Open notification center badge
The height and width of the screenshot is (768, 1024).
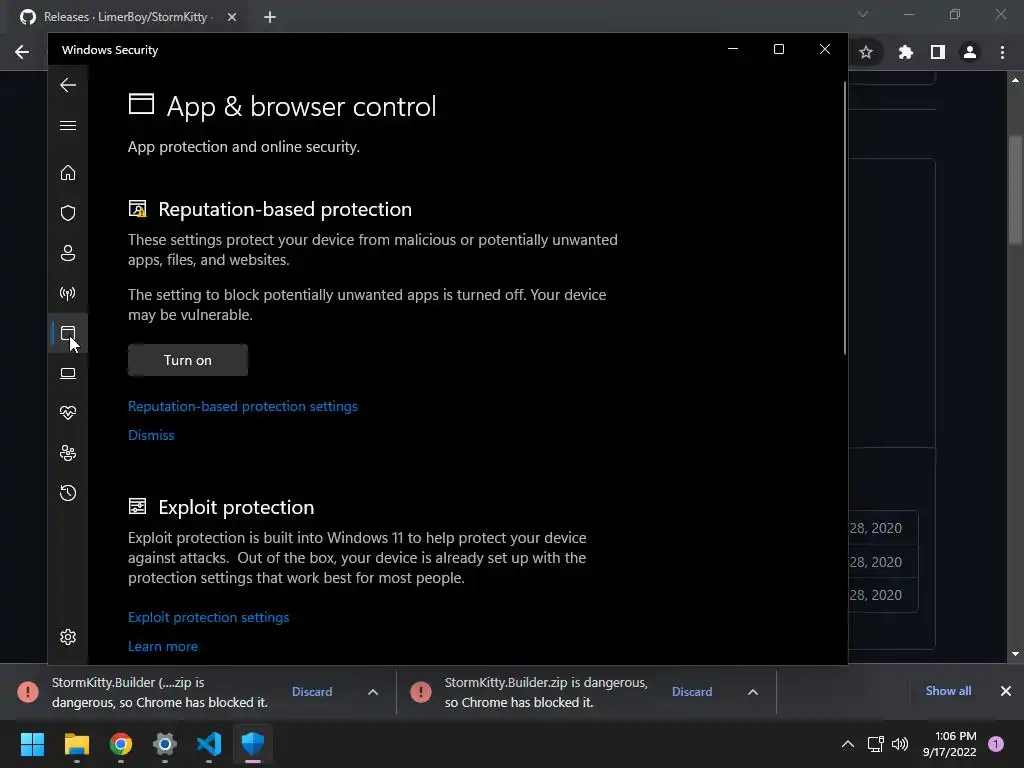(996, 744)
